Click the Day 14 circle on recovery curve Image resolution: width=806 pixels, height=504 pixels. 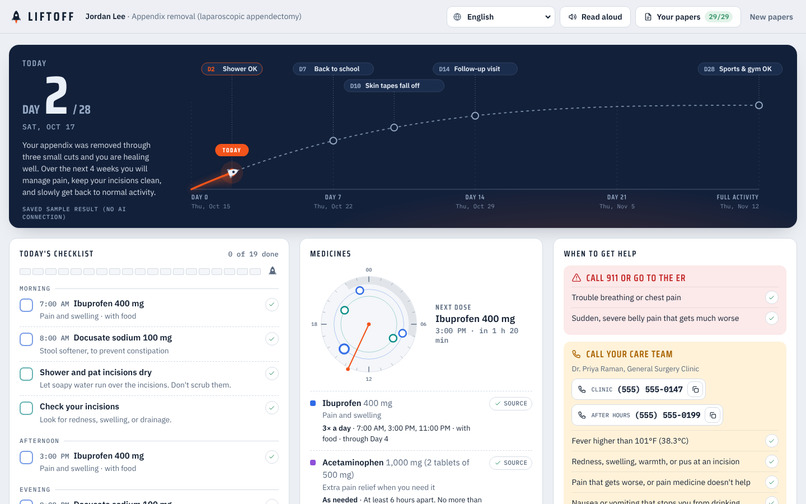475,116
